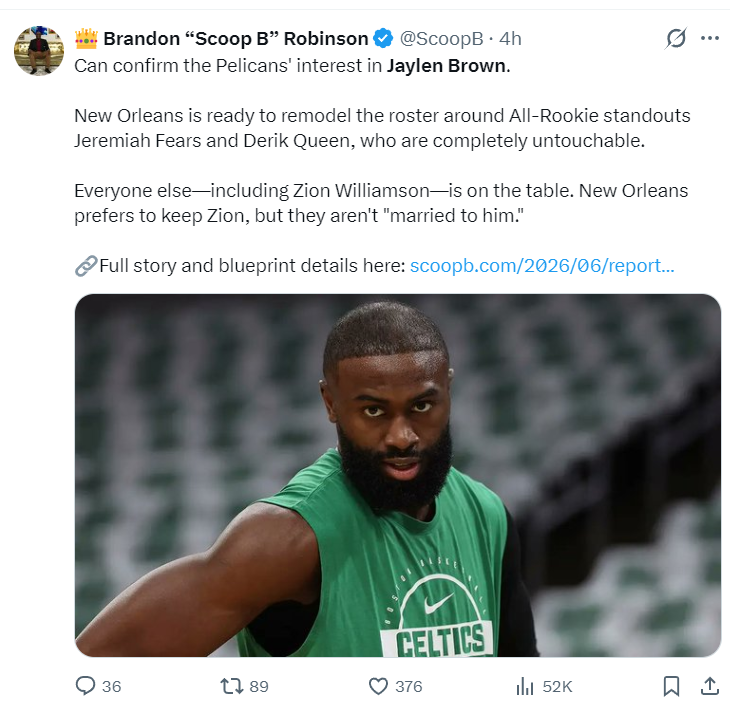Open the scoopb.com full story link

(542, 265)
